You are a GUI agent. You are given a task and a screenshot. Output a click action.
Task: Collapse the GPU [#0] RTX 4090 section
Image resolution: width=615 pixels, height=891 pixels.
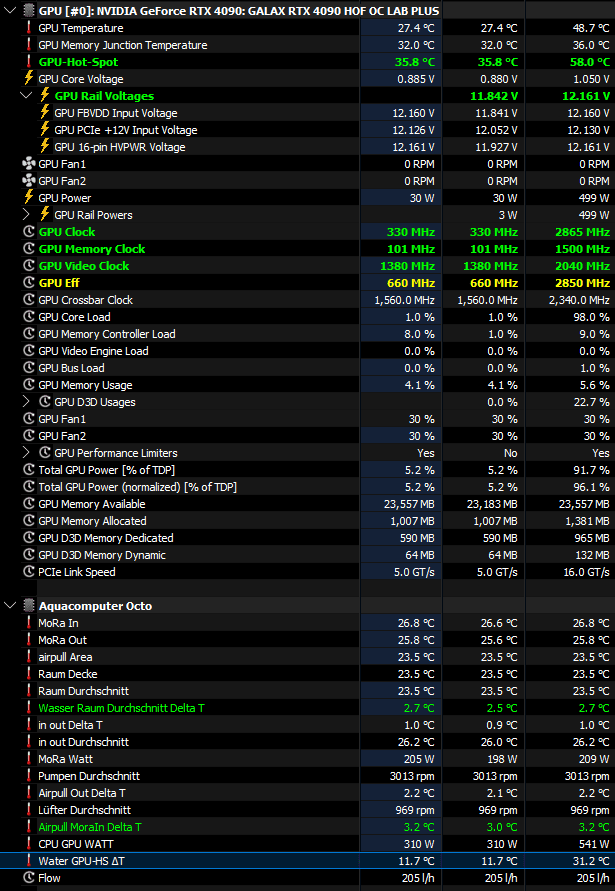coord(10,11)
